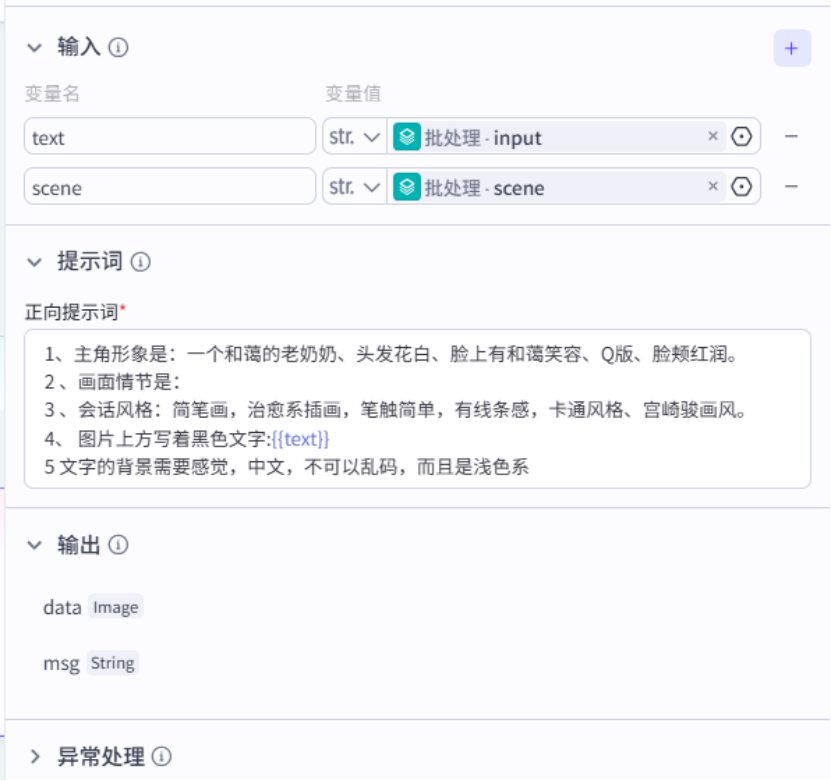
Task: Click info icon beside 提示词 heading
Action: (141, 262)
